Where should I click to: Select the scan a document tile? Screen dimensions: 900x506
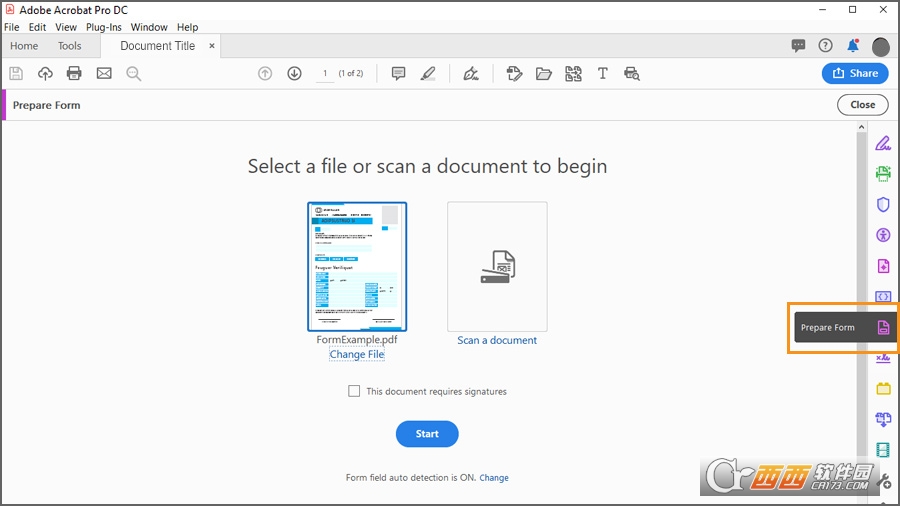pos(497,266)
